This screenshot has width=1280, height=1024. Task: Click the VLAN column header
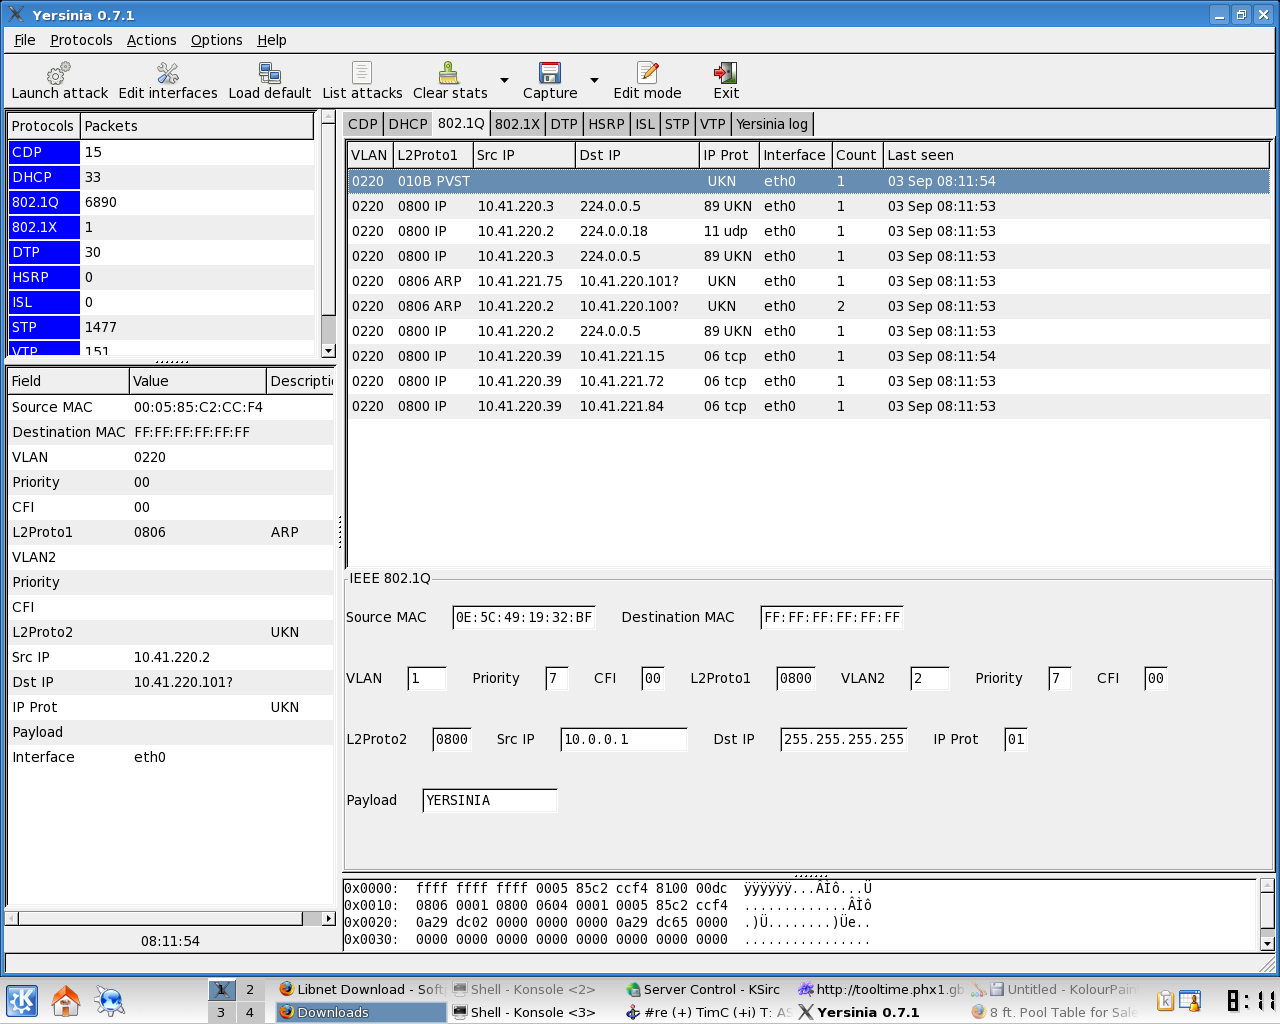(x=369, y=155)
